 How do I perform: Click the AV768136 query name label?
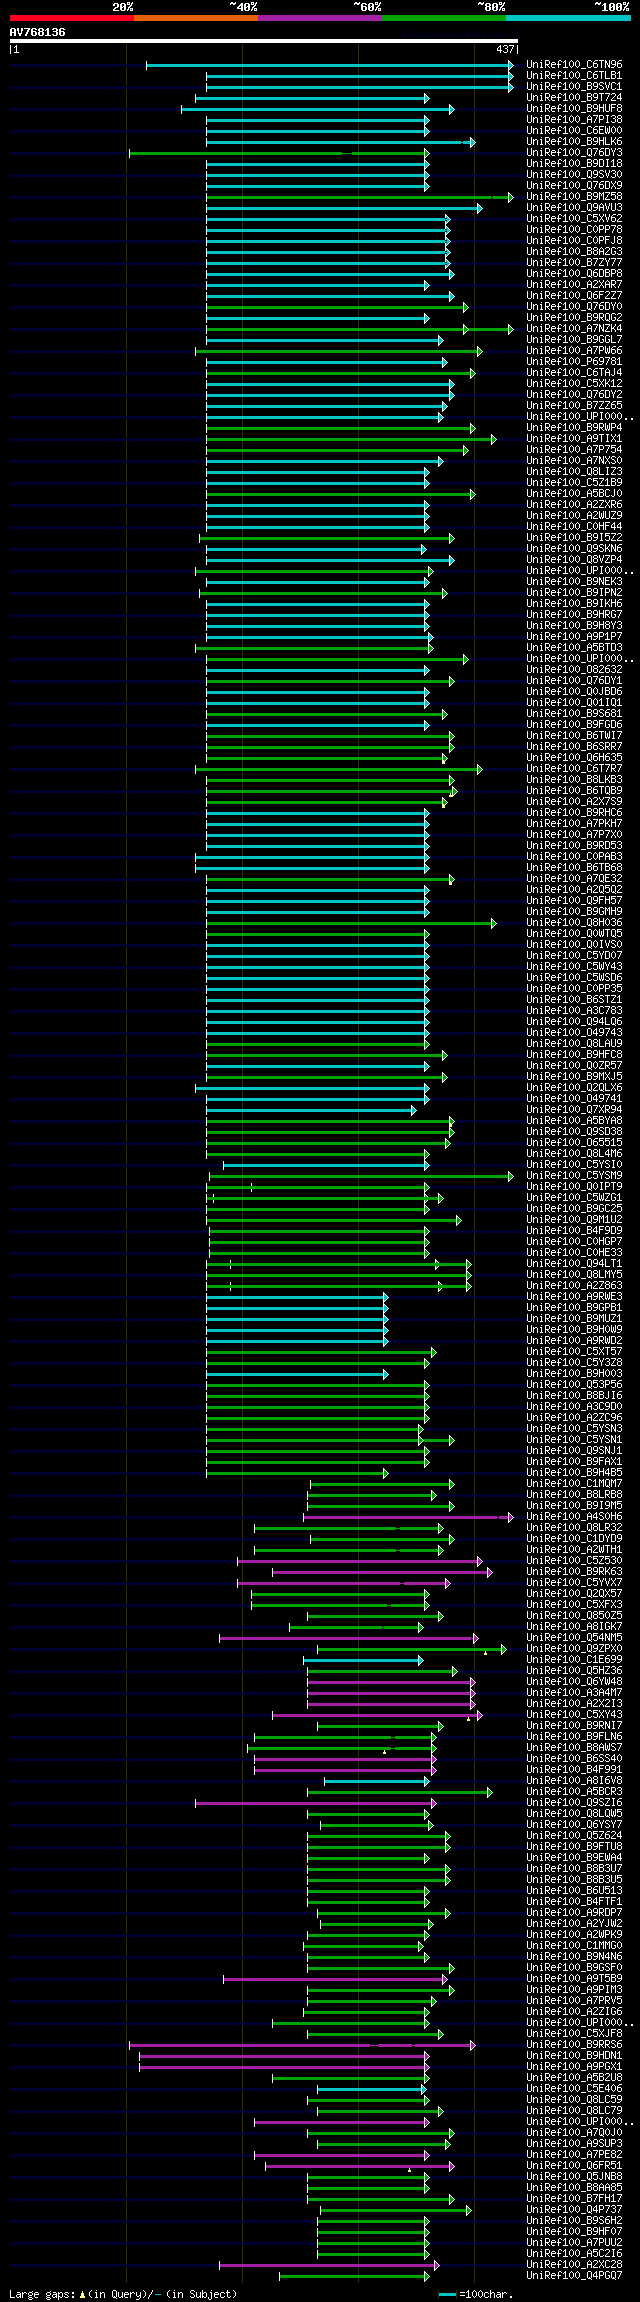(38, 32)
